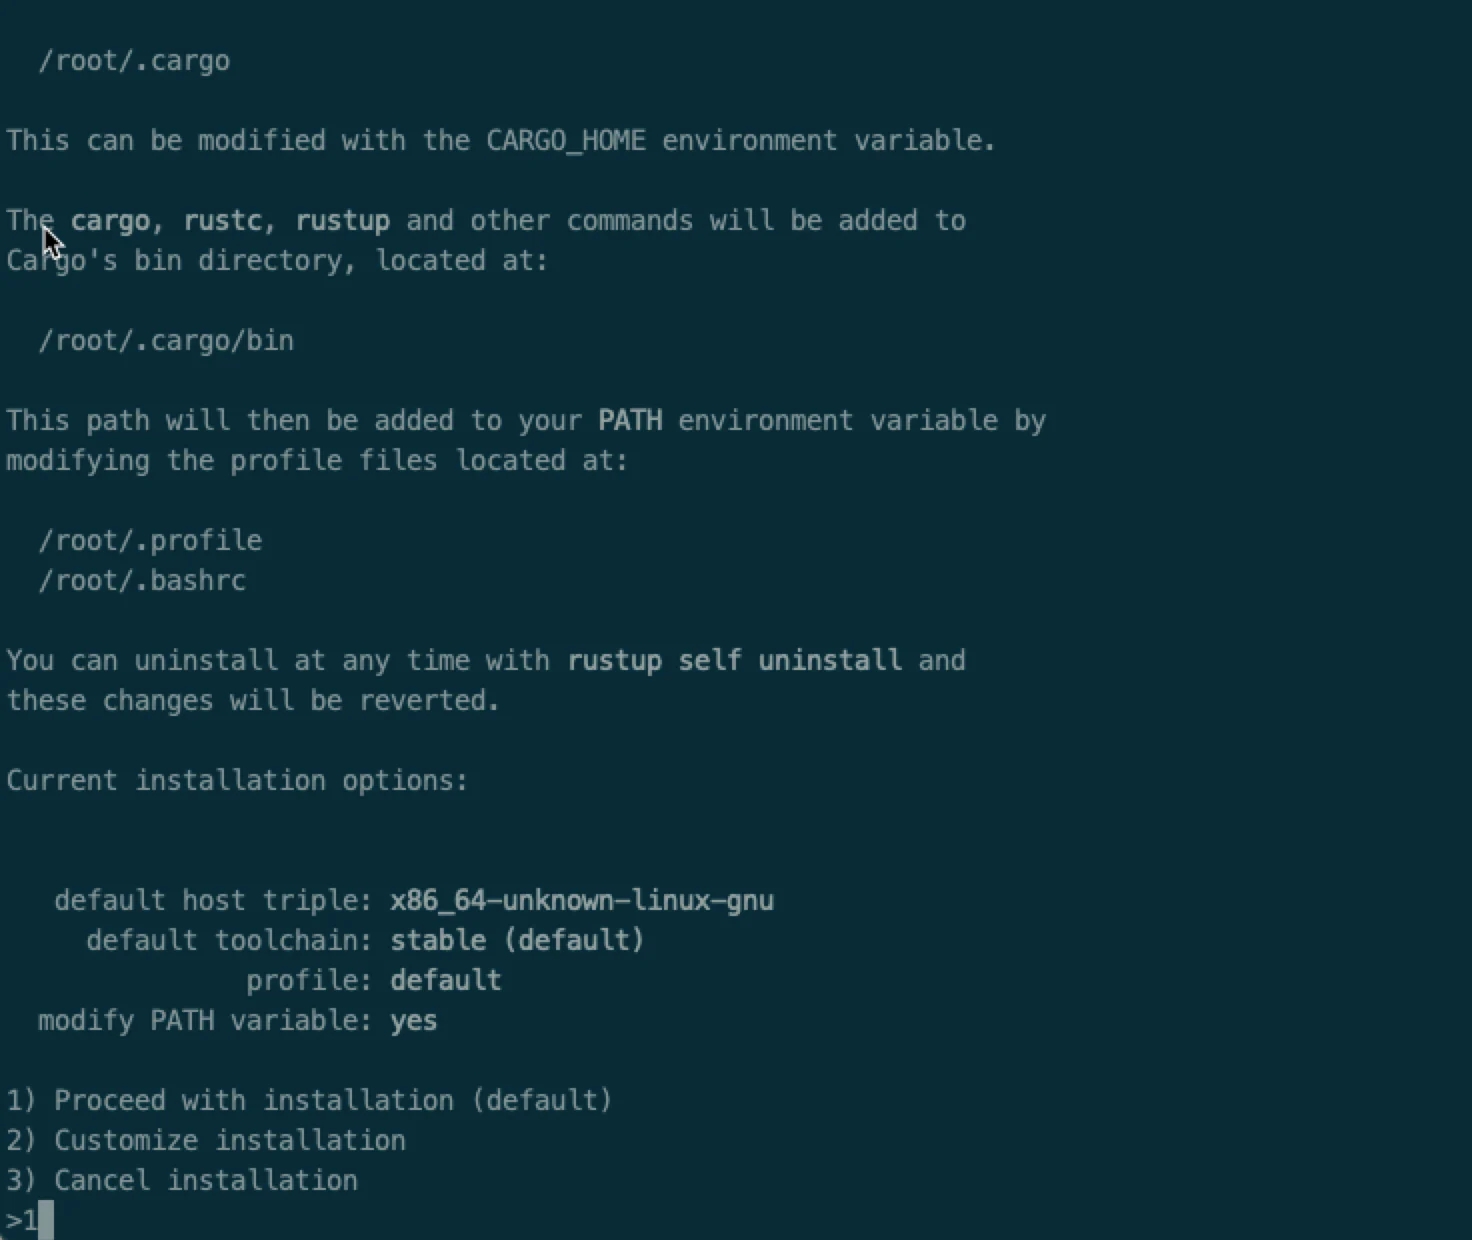Click the /root/.profile path line
Screen dimensions: 1472x1240
click(x=150, y=541)
